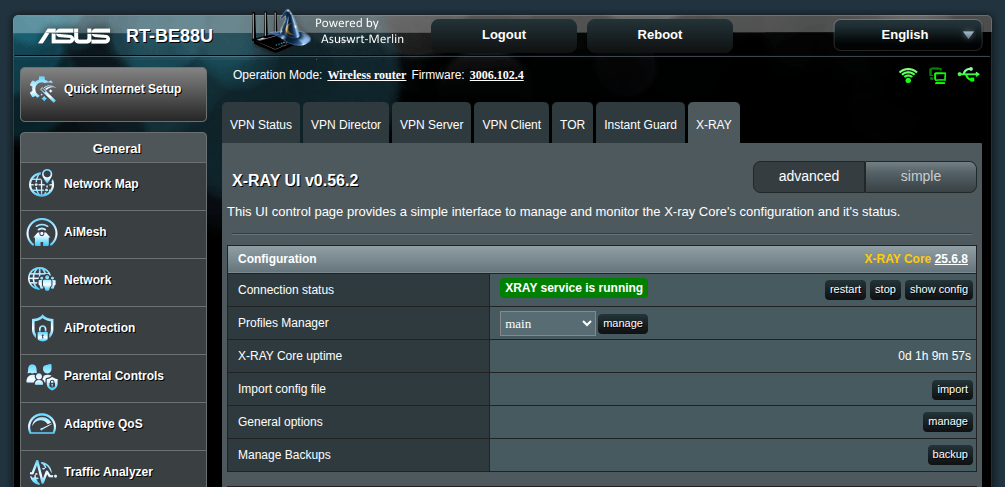Open Quick Internet Setup
The image size is (1005, 487).
113,94
